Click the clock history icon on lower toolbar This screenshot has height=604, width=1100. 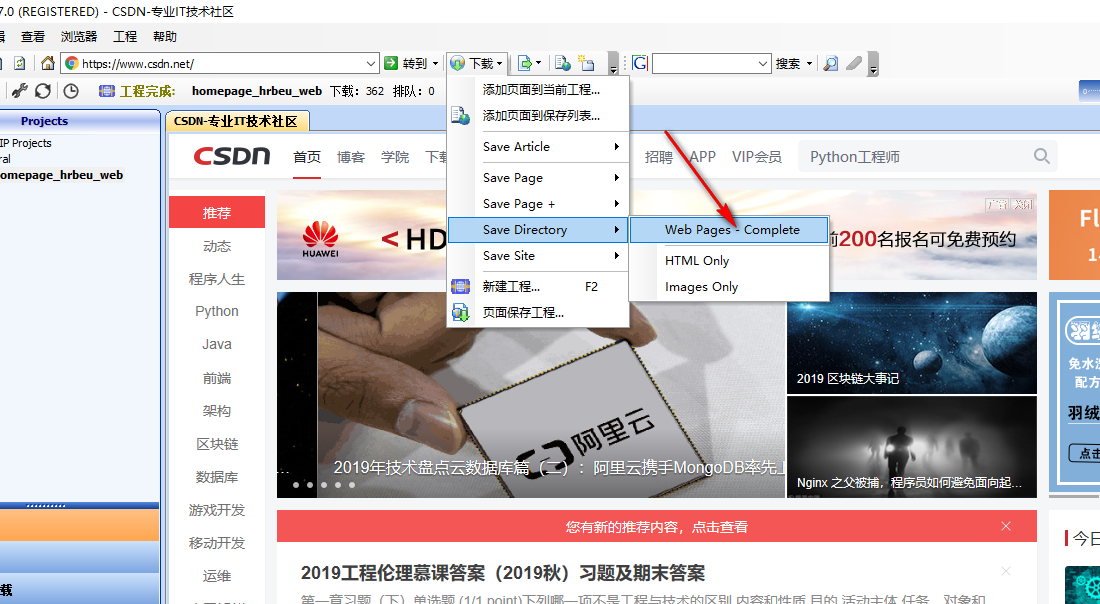pyautogui.click(x=70, y=90)
